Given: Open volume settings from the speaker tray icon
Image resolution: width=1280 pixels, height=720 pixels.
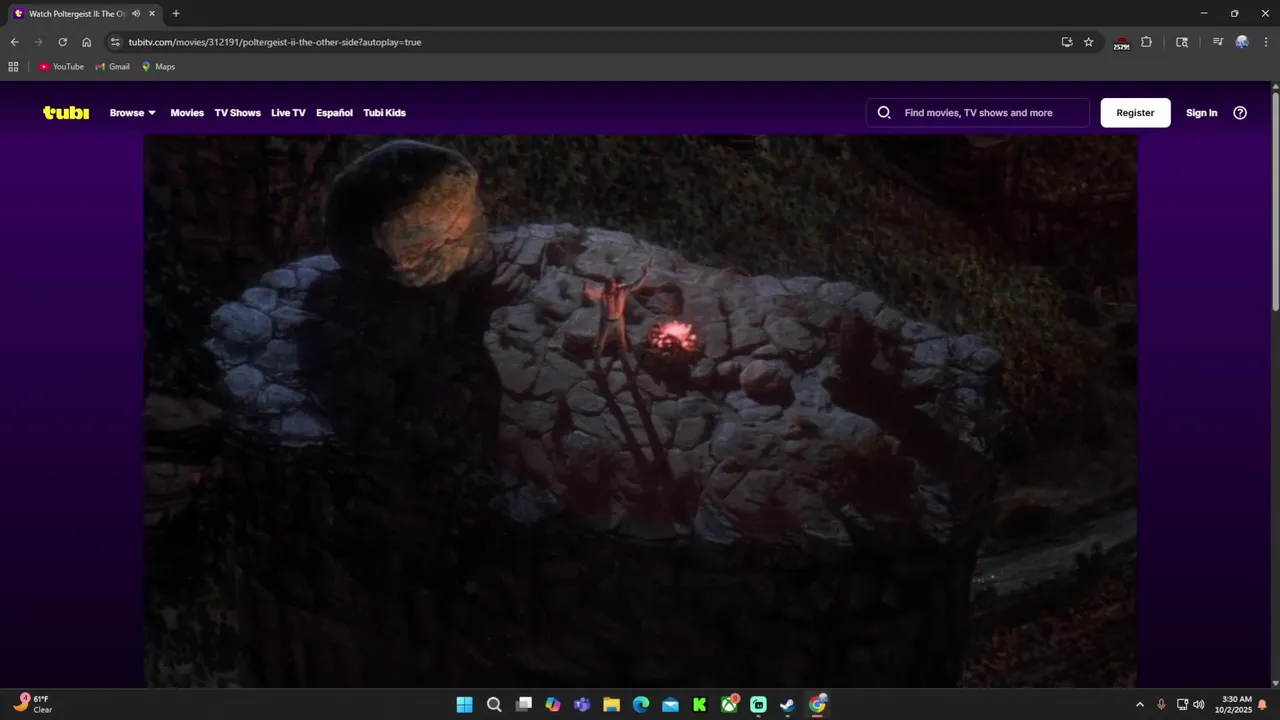Looking at the screenshot, I should pos(1199,705).
